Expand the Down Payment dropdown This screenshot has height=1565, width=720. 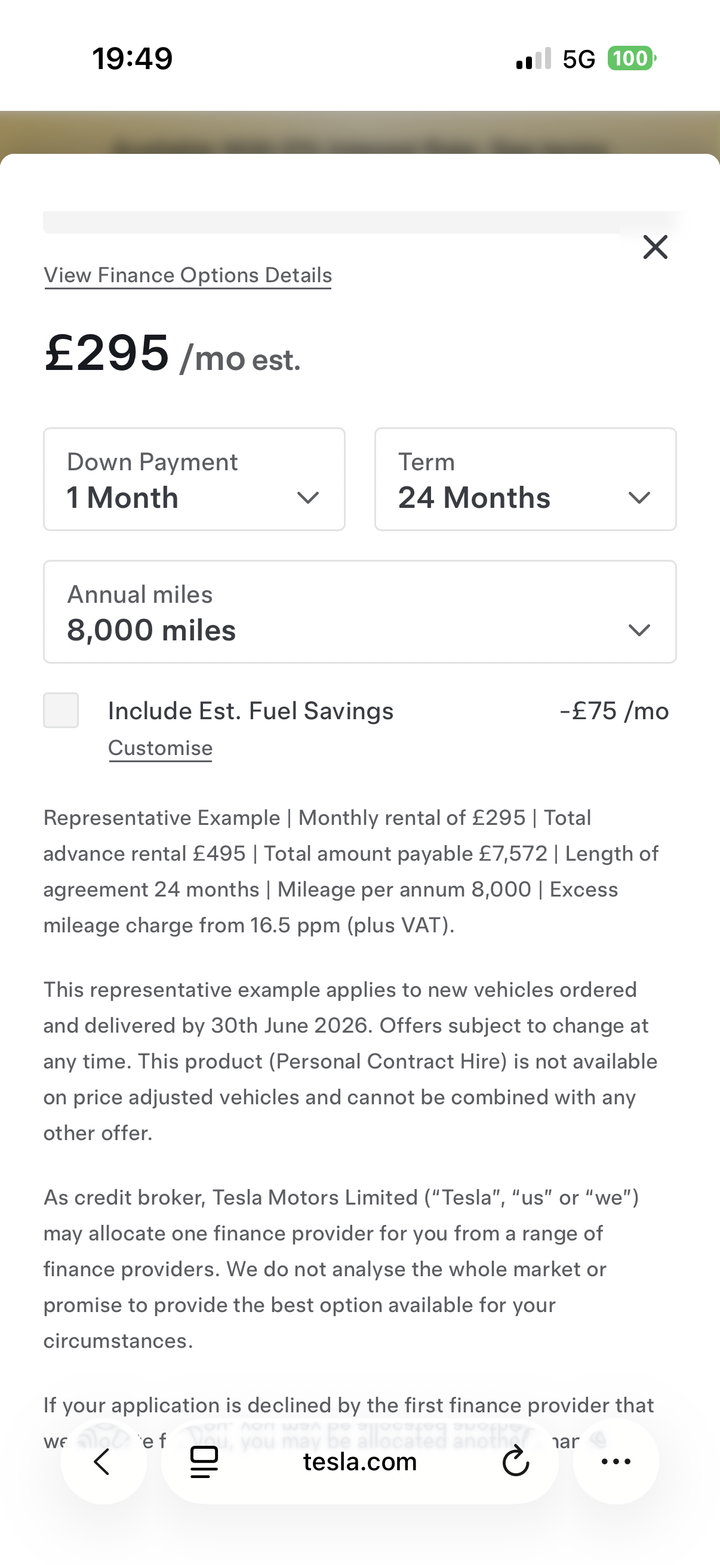click(x=194, y=480)
